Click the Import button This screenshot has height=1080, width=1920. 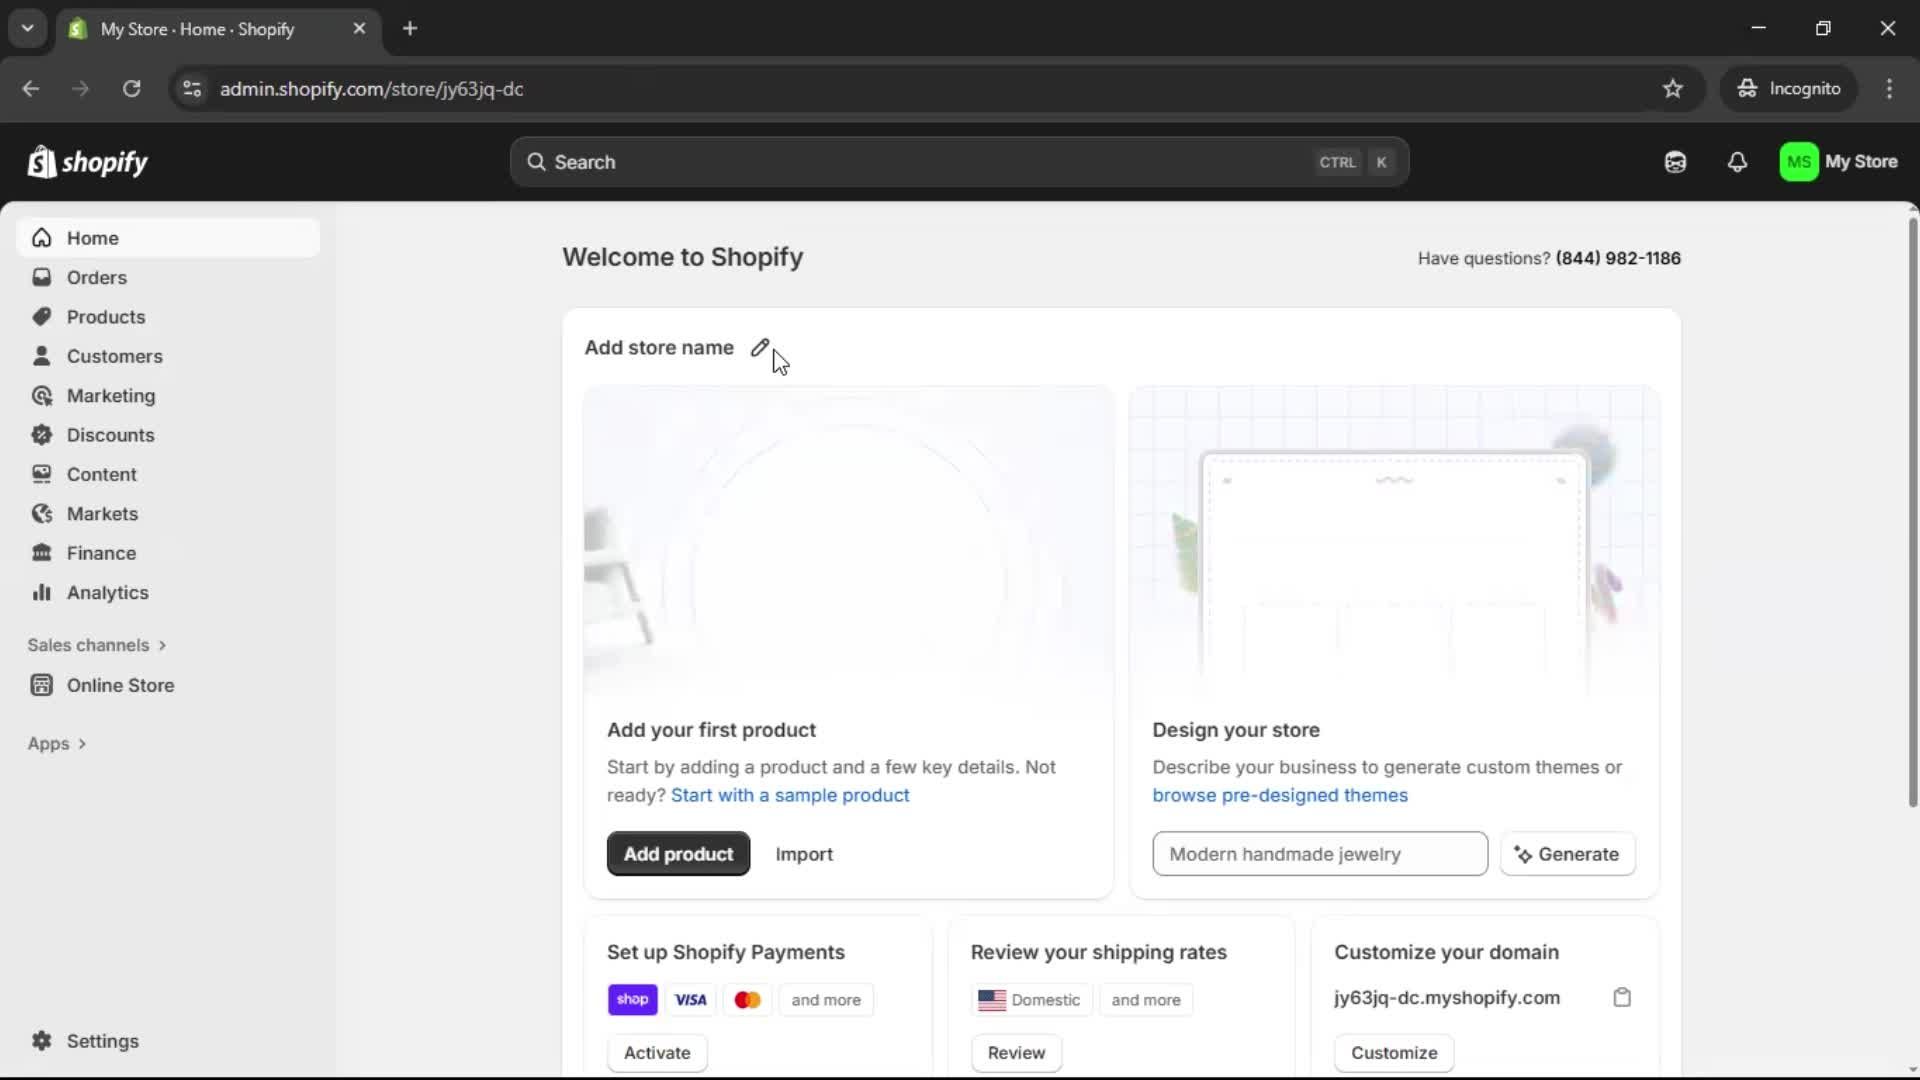pos(804,854)
